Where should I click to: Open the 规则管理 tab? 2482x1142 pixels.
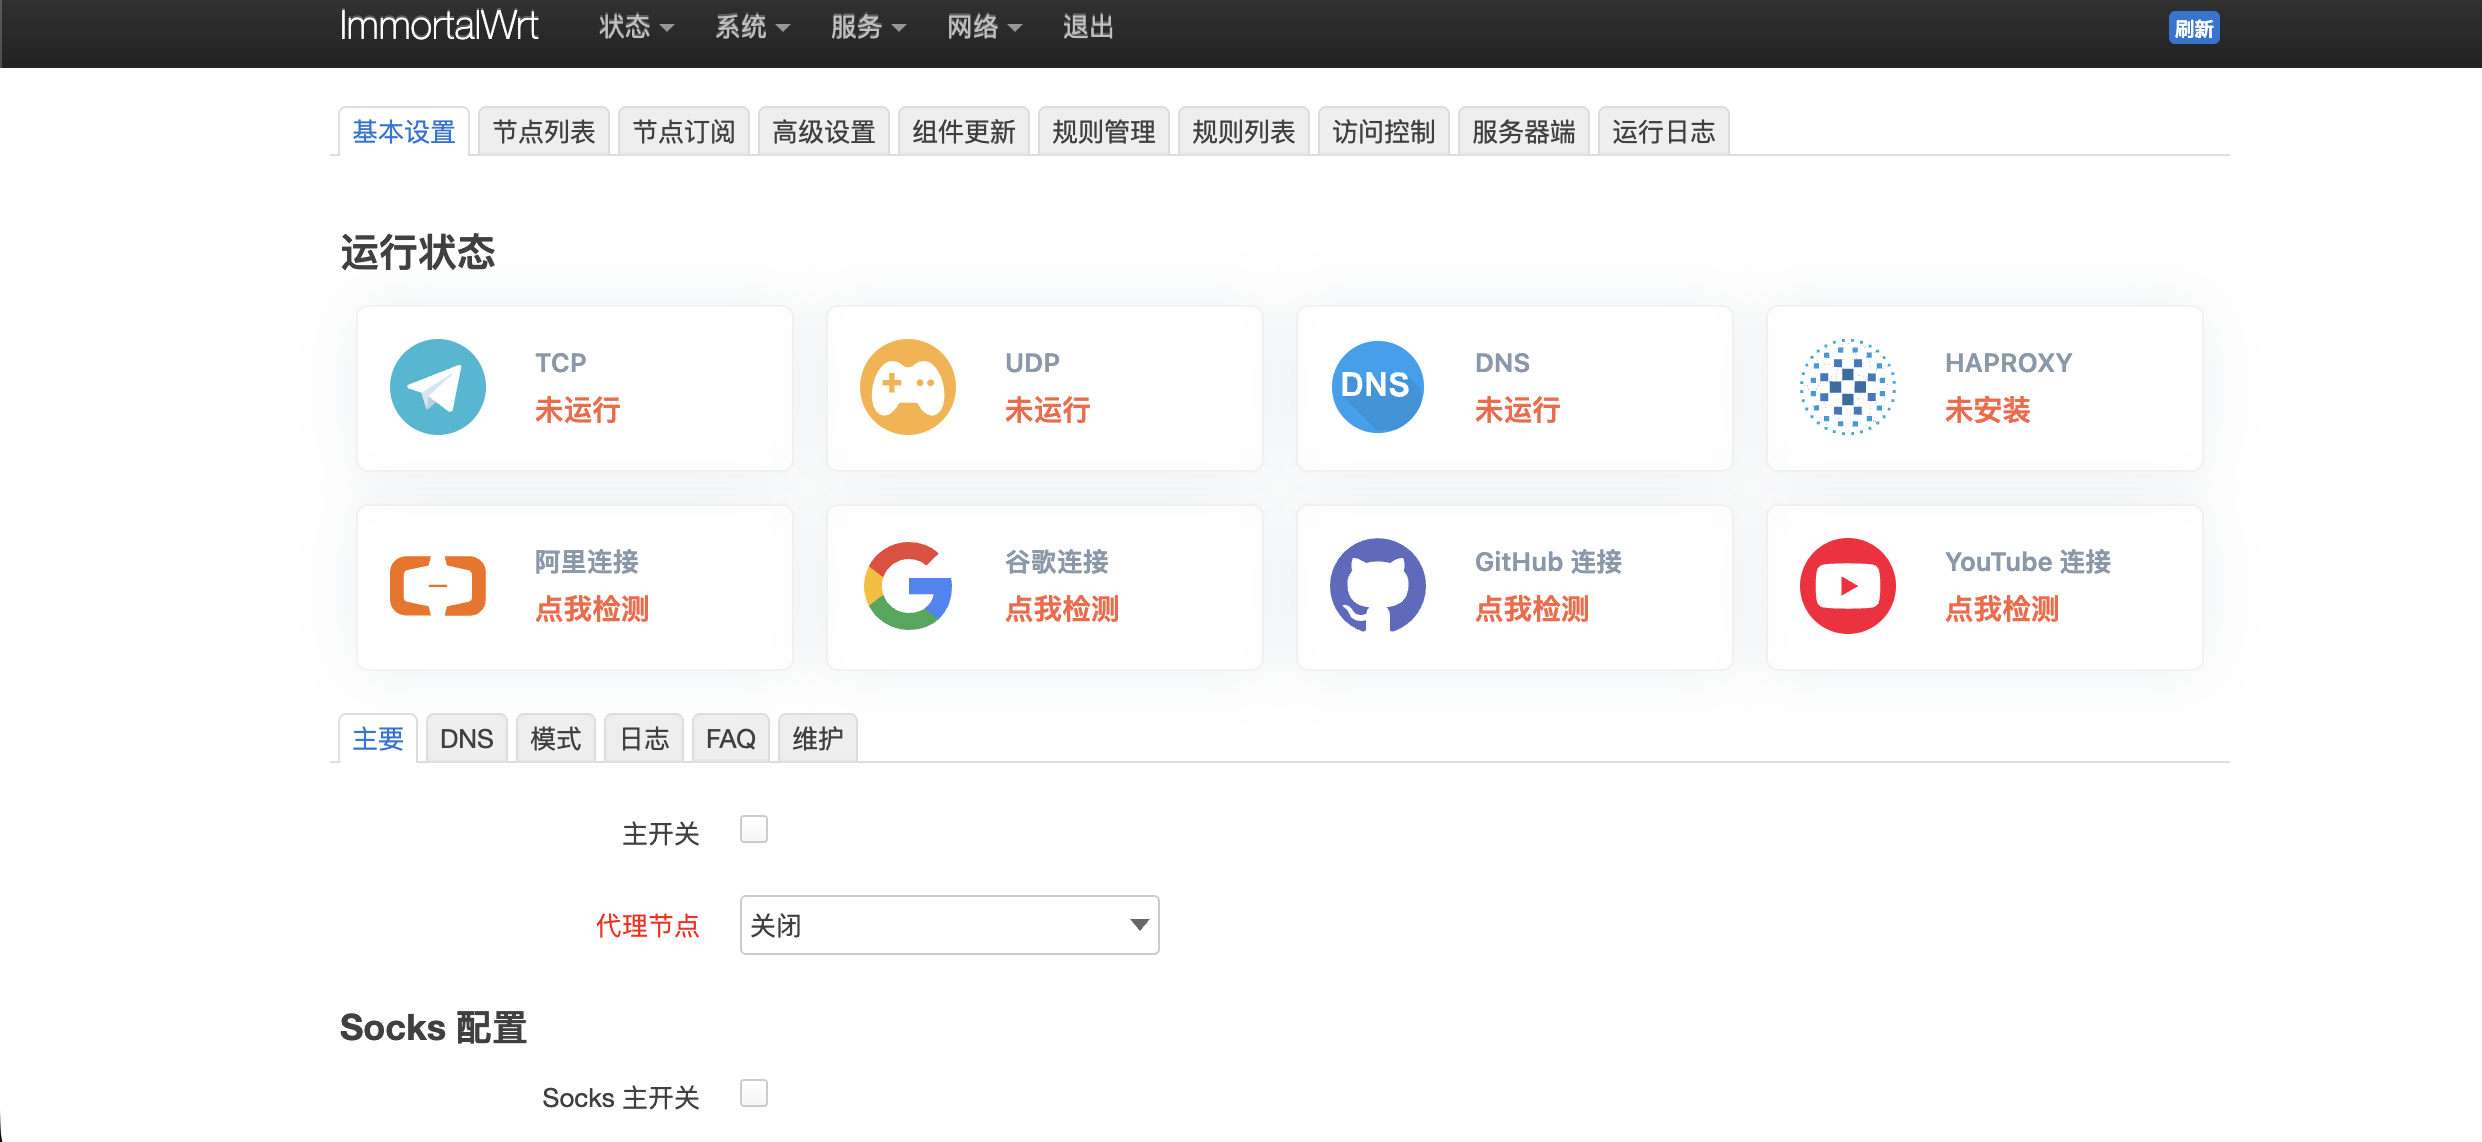pos(1104,131)
